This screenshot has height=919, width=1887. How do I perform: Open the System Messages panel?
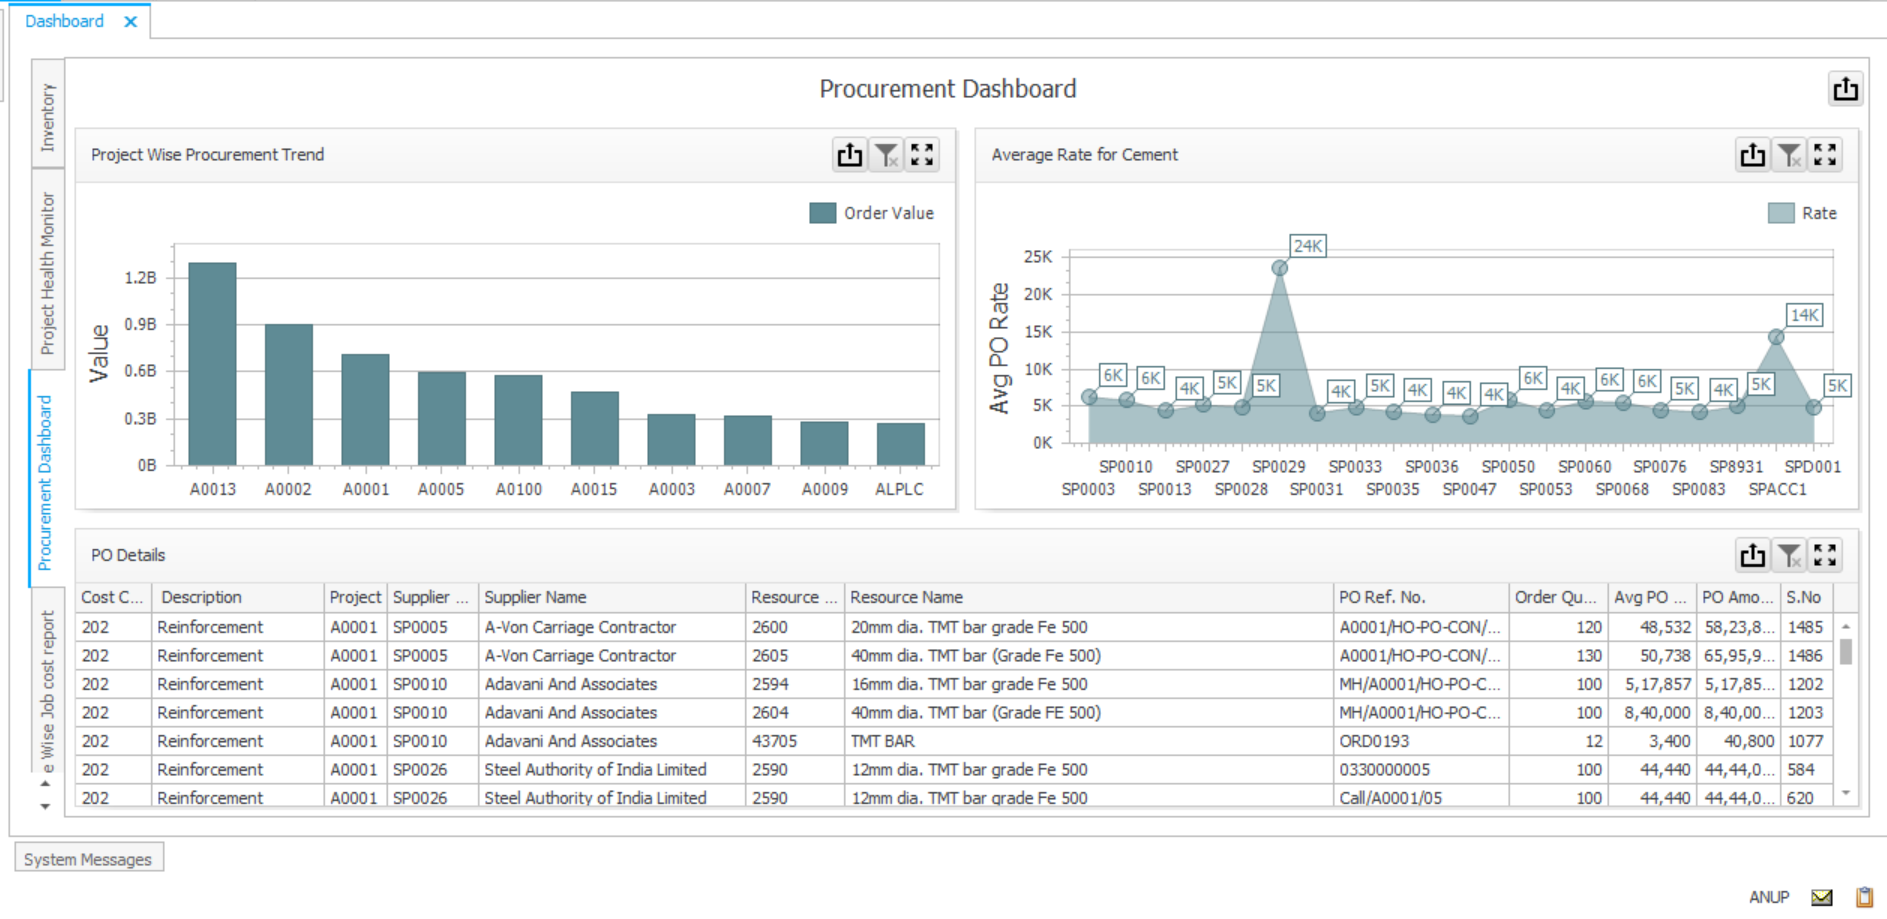(89, 858)
